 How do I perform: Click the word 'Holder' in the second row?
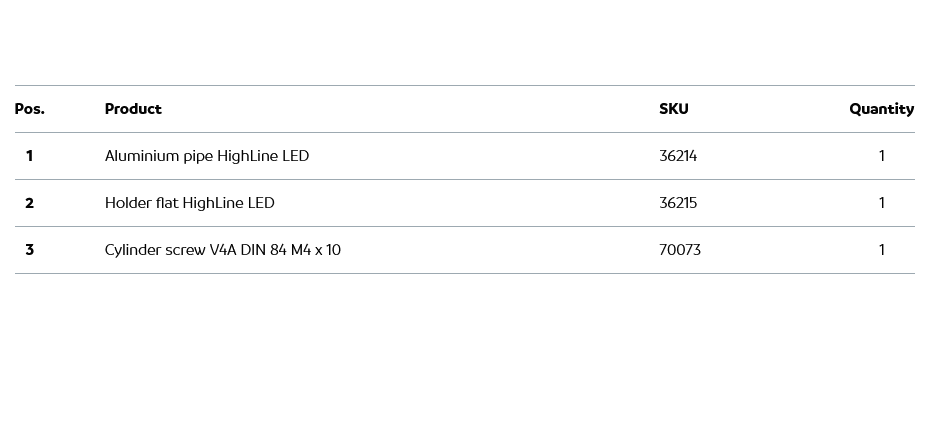tap(128, 203)
